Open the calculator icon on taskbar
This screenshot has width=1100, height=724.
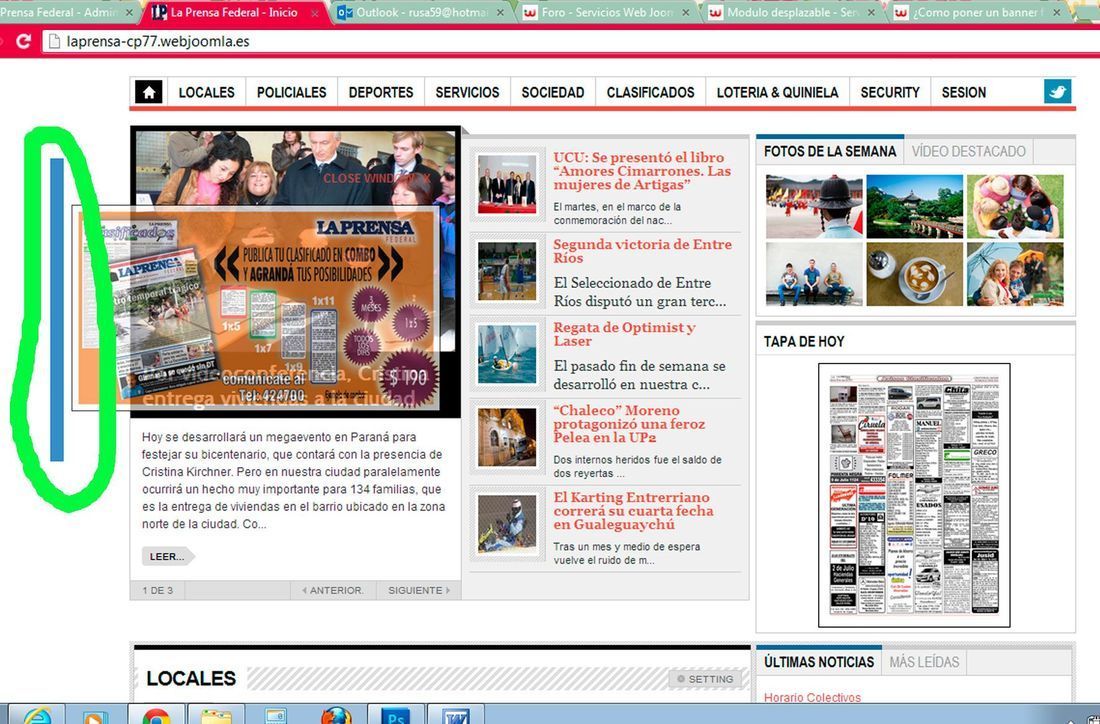coord(276,715)
